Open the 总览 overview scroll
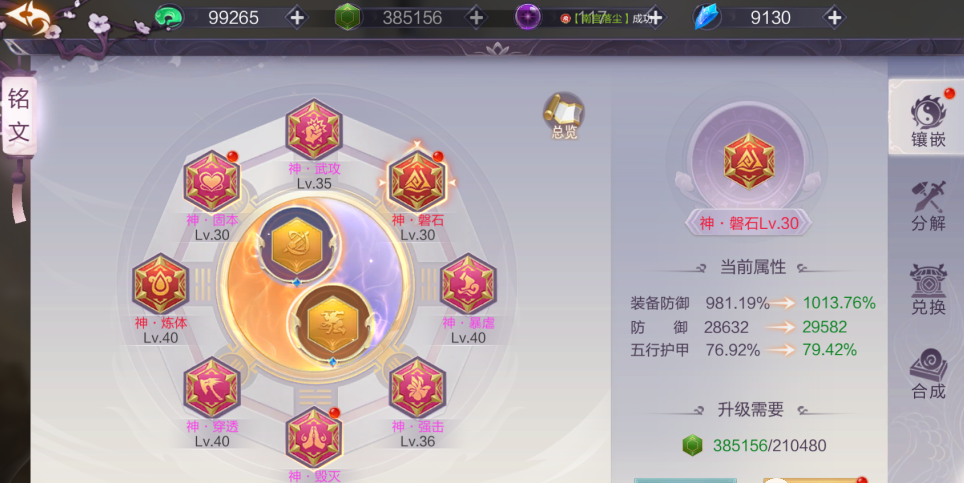 (564, 116)
